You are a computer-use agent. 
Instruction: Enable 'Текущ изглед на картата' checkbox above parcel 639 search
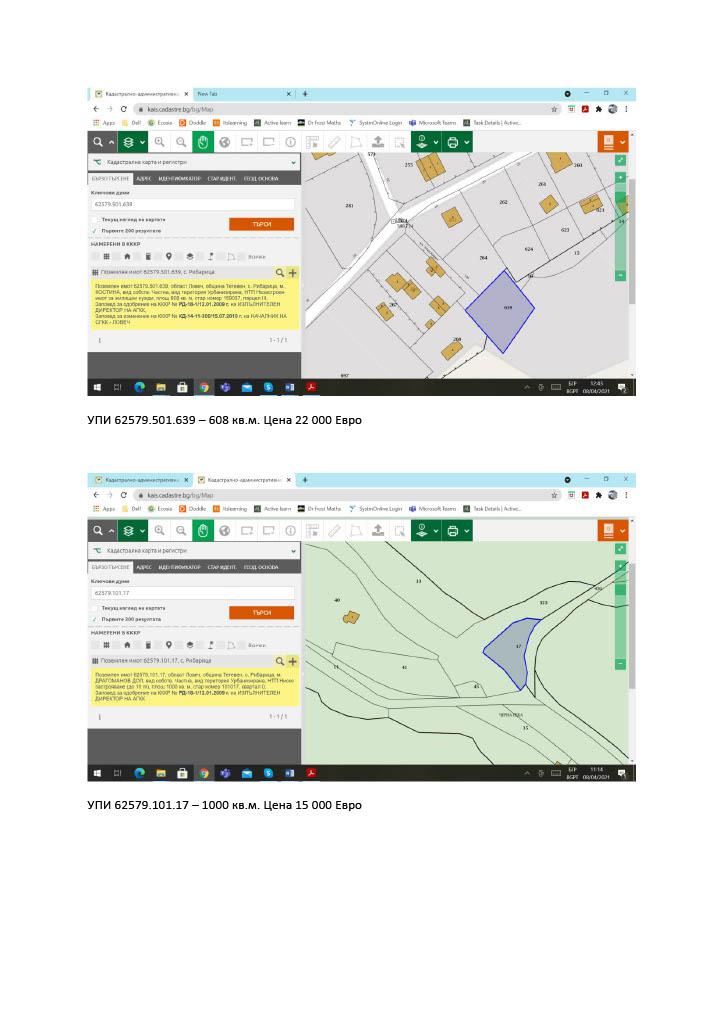(x=95, y=219)
